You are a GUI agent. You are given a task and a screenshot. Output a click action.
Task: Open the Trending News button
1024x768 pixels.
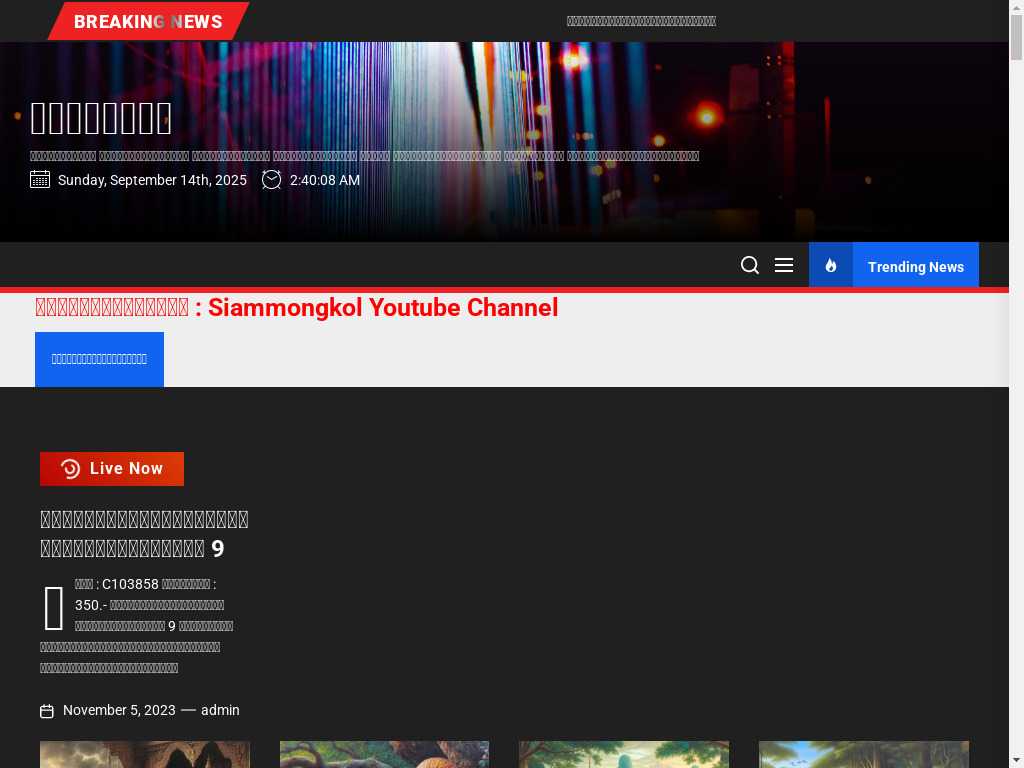pyautogui.click(x=915, y=266)
